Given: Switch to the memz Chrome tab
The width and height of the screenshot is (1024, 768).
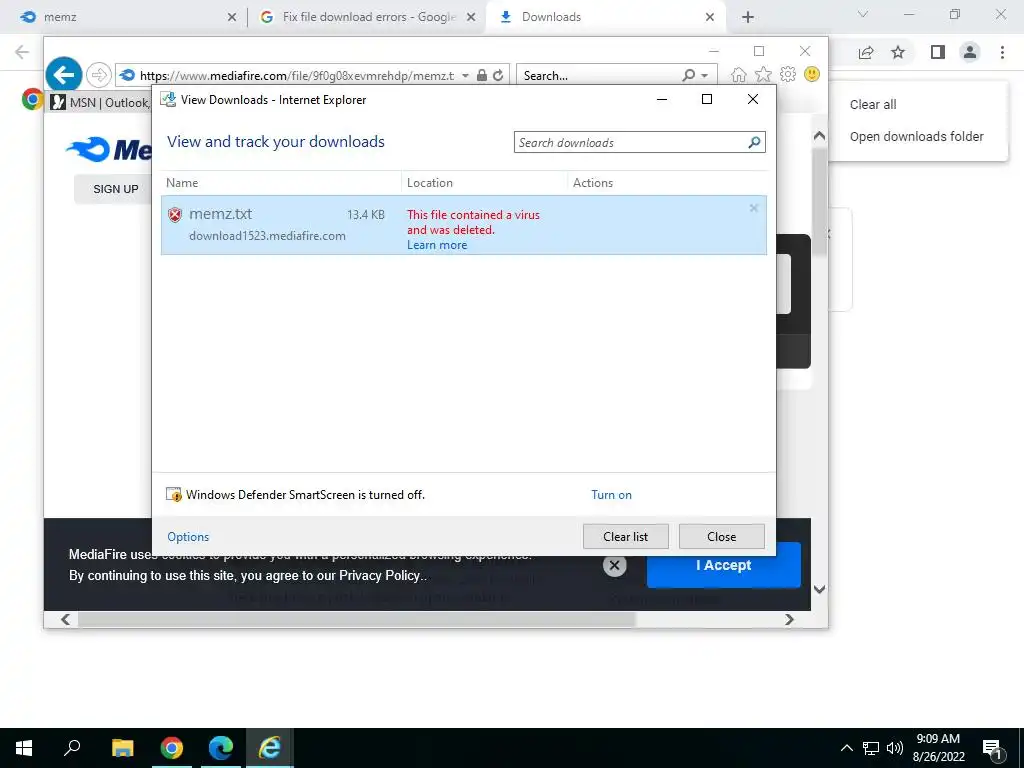Looking at the screenshot, I should 124,17.
